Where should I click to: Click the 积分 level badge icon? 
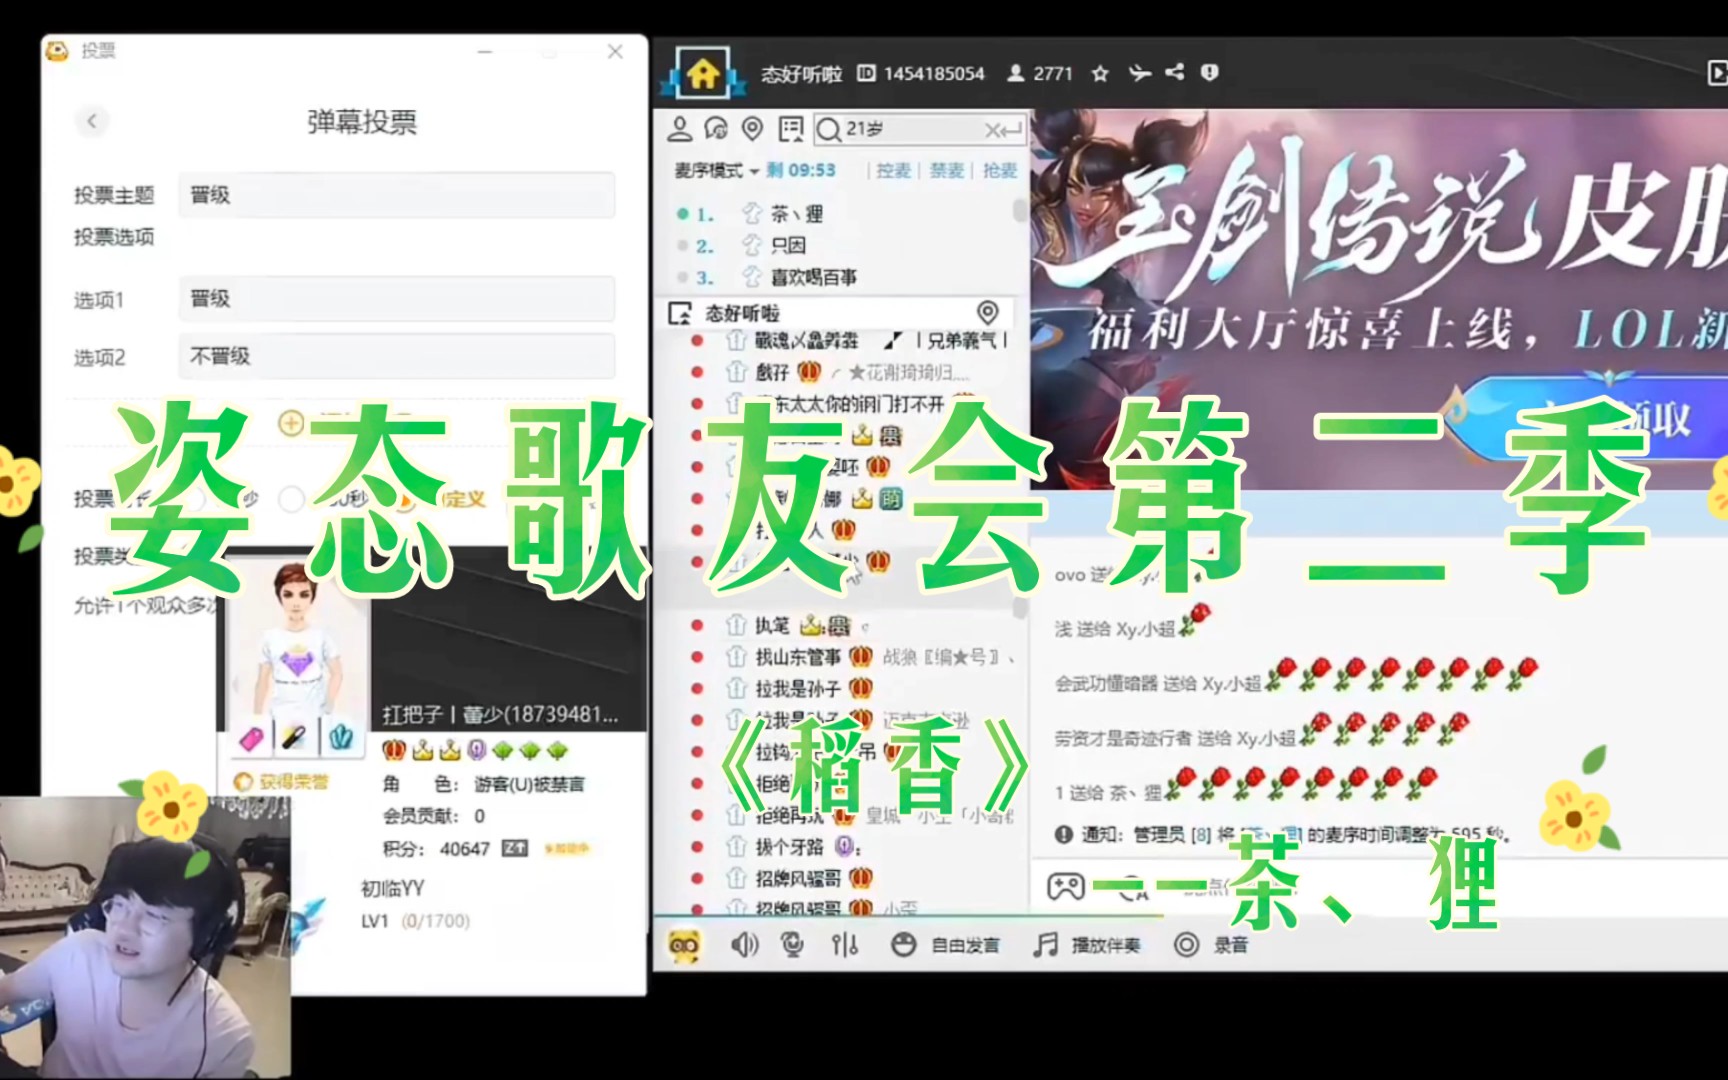tap(514, 848)
